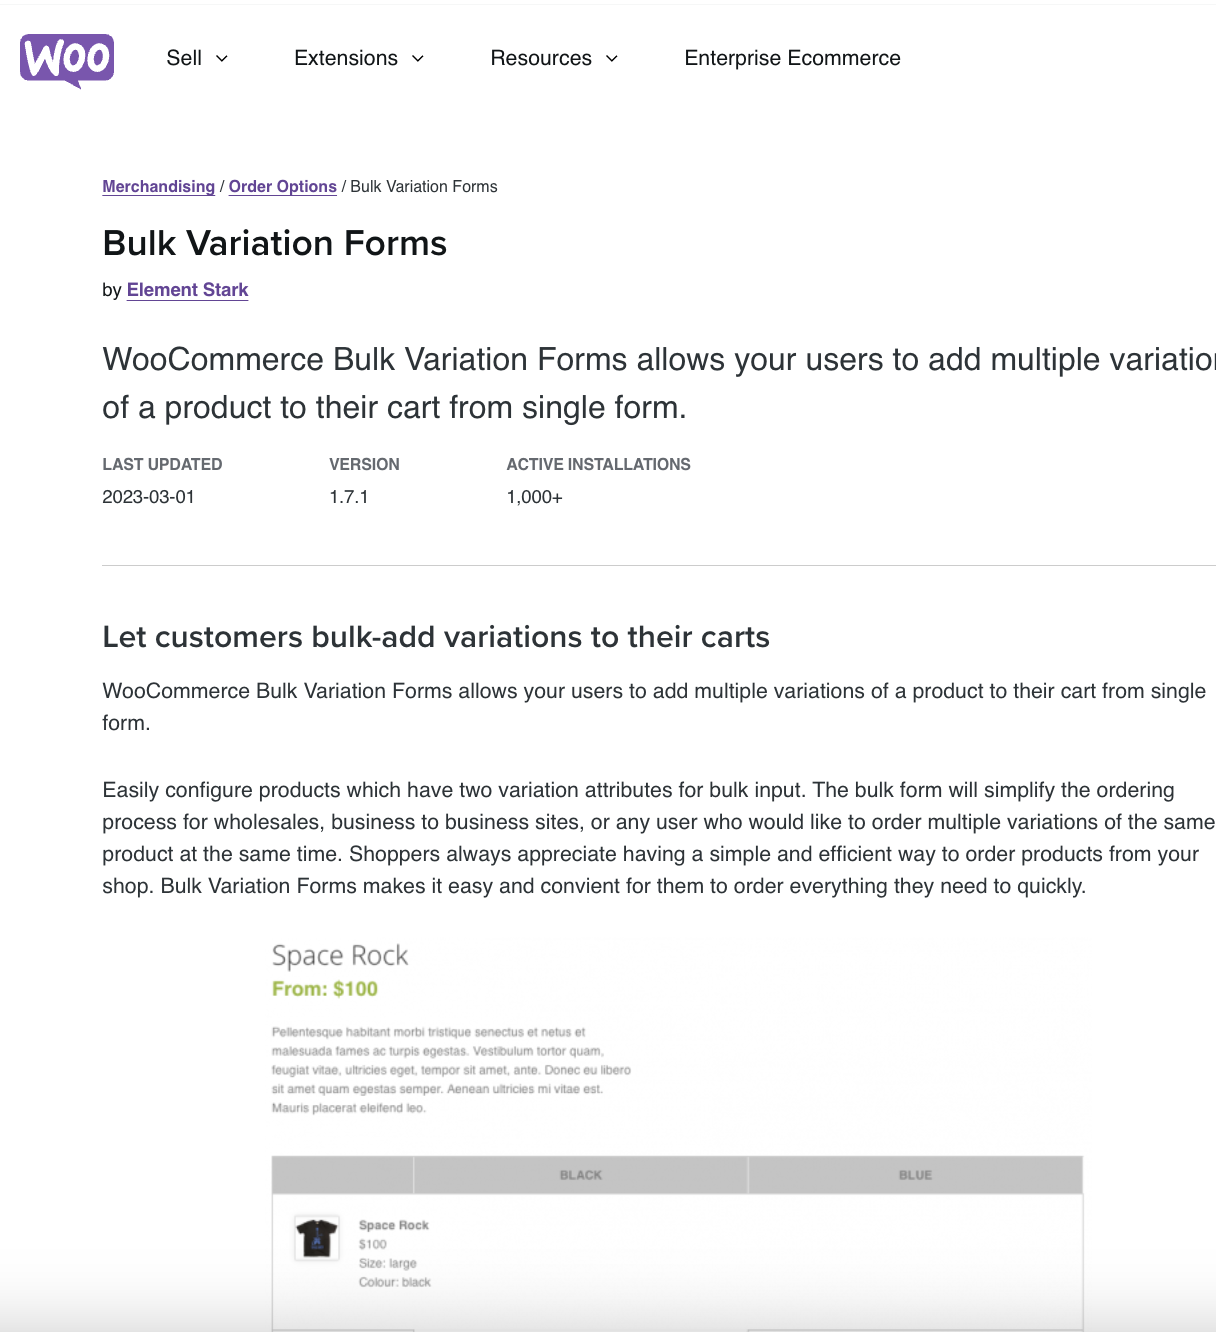This screenshot has height=1332, width=1216.
Task: Select the BLACK column header in the preview
Action: coord(580,1175)
